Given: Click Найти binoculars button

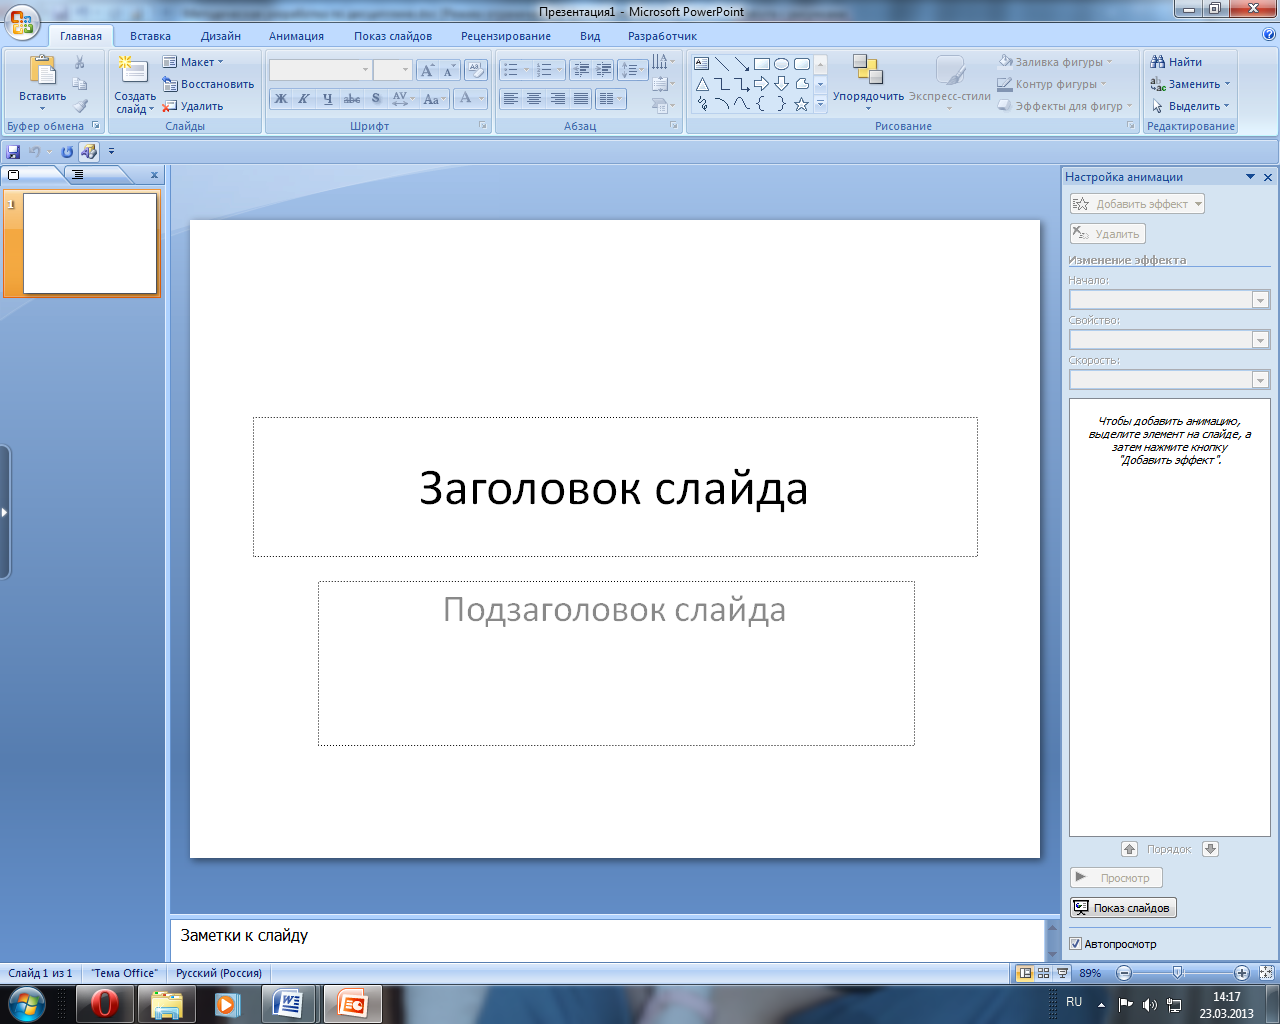Looking at the screenshot, I should point(1176,62).
